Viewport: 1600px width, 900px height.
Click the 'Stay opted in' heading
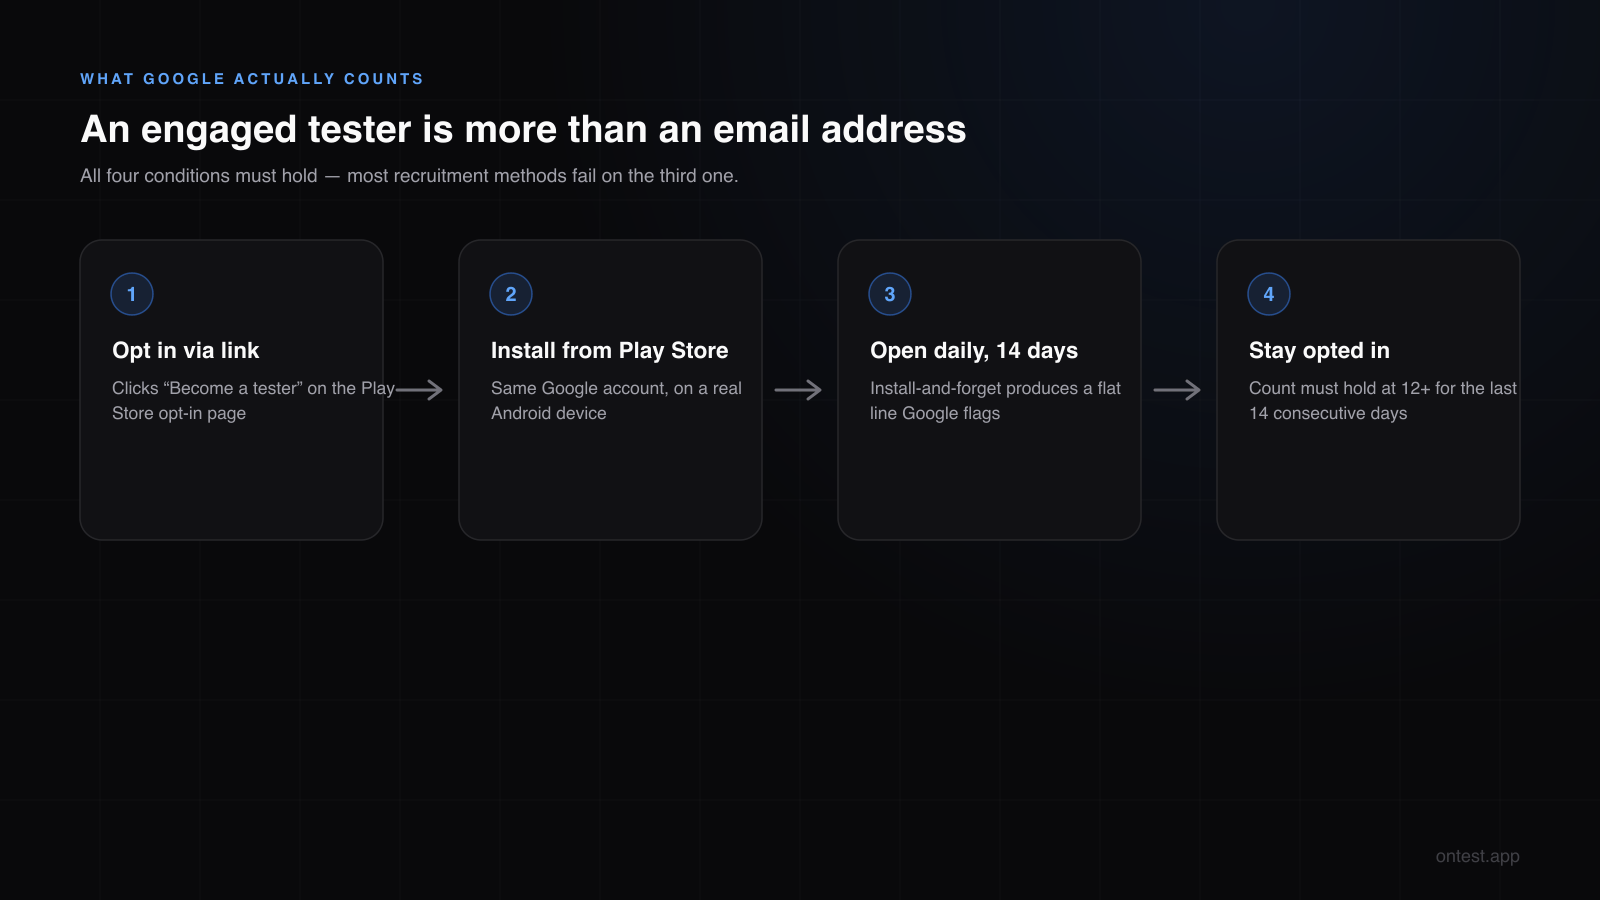1319,350
